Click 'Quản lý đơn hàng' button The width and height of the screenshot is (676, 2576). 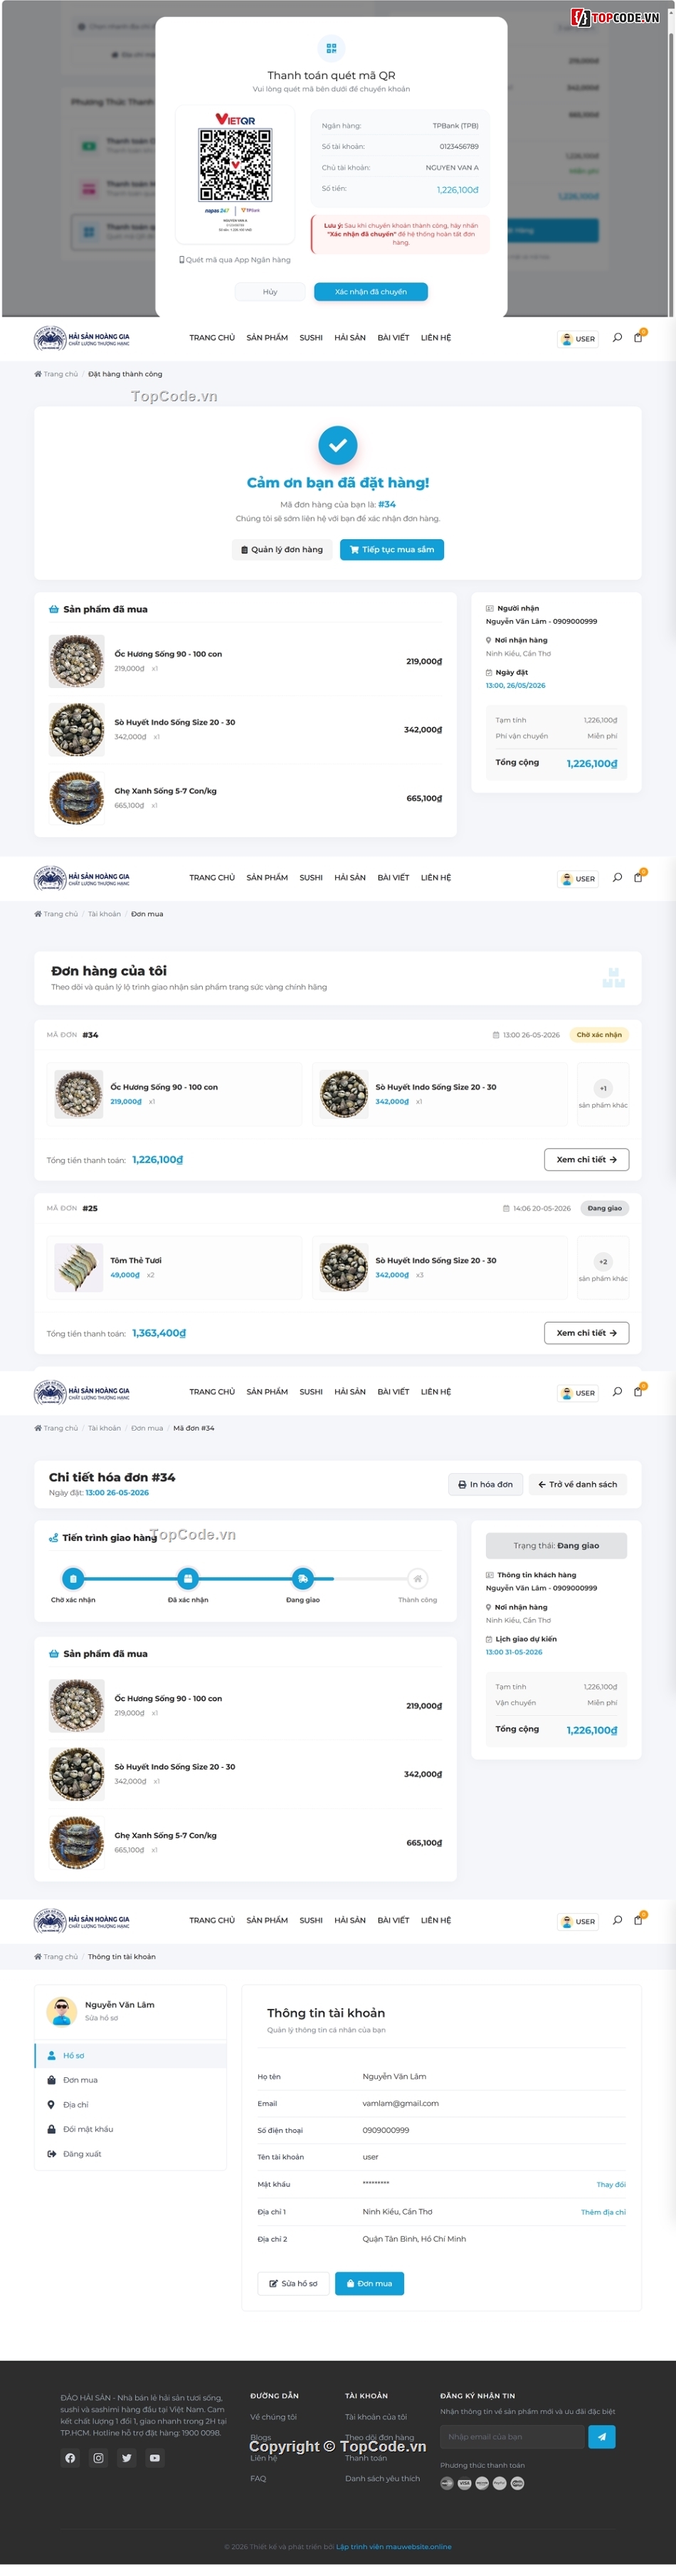(x=283, y=549)
